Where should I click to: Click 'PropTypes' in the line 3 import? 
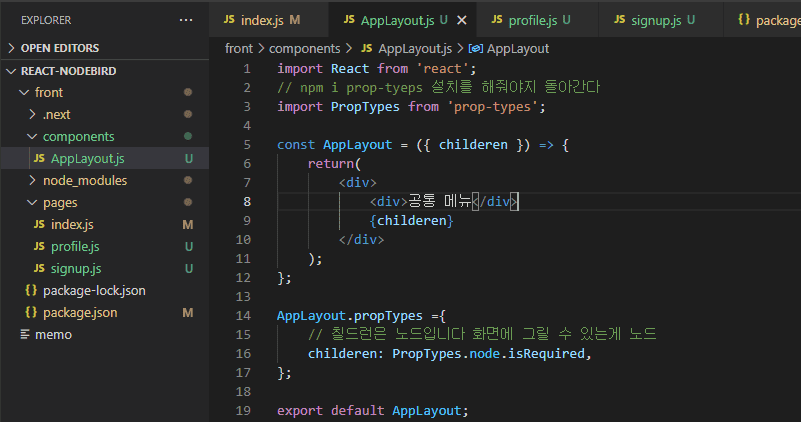(x=365, y=107)
